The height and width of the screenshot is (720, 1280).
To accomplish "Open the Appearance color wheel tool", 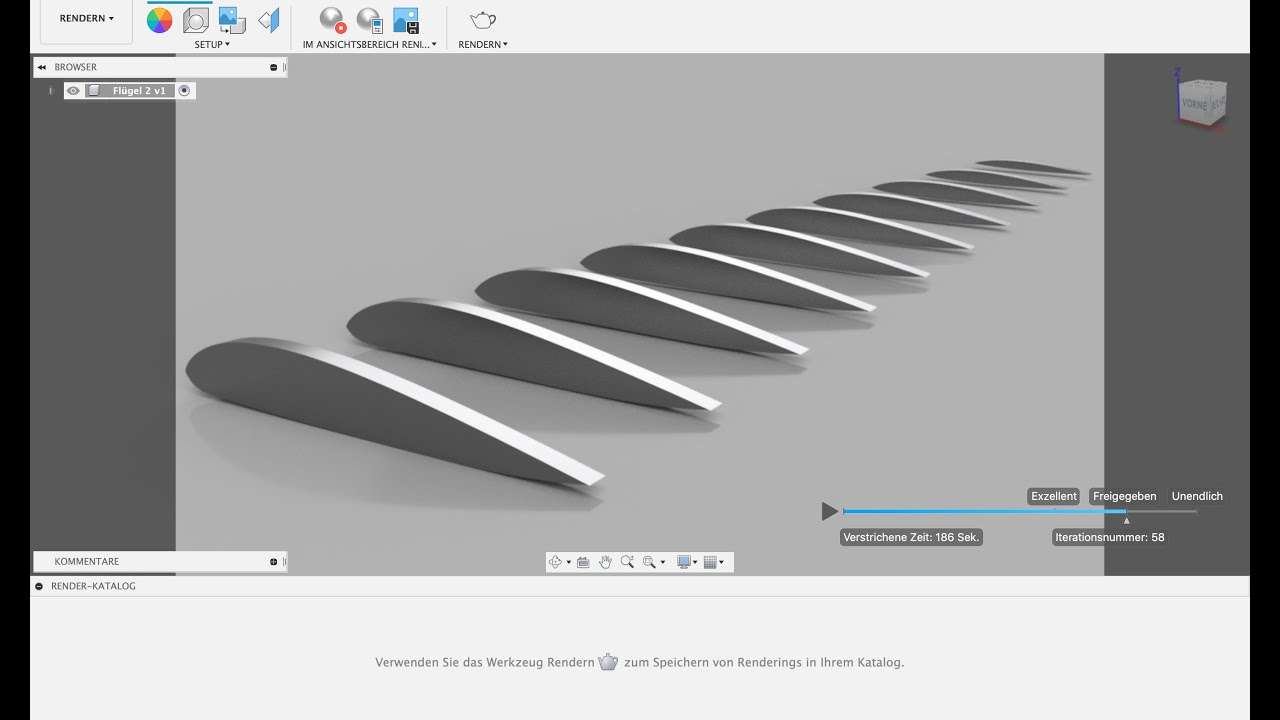I will click(160, 19).
